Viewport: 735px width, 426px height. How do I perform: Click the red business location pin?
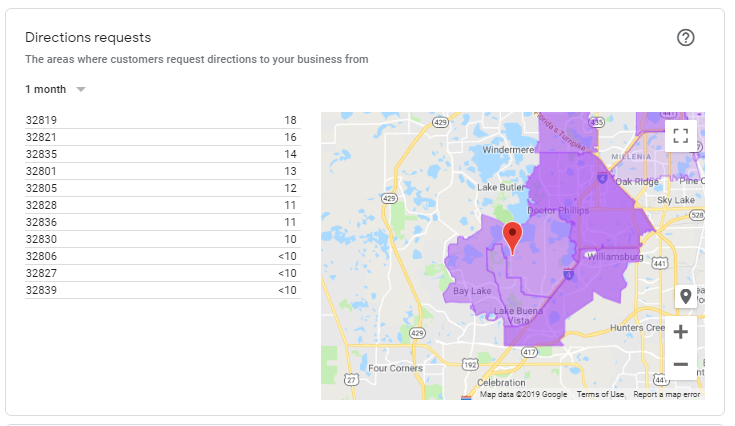click(512, 237)
